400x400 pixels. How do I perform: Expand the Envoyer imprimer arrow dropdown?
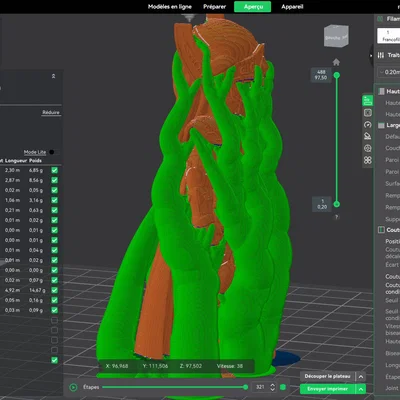click(x=361, y=389)
